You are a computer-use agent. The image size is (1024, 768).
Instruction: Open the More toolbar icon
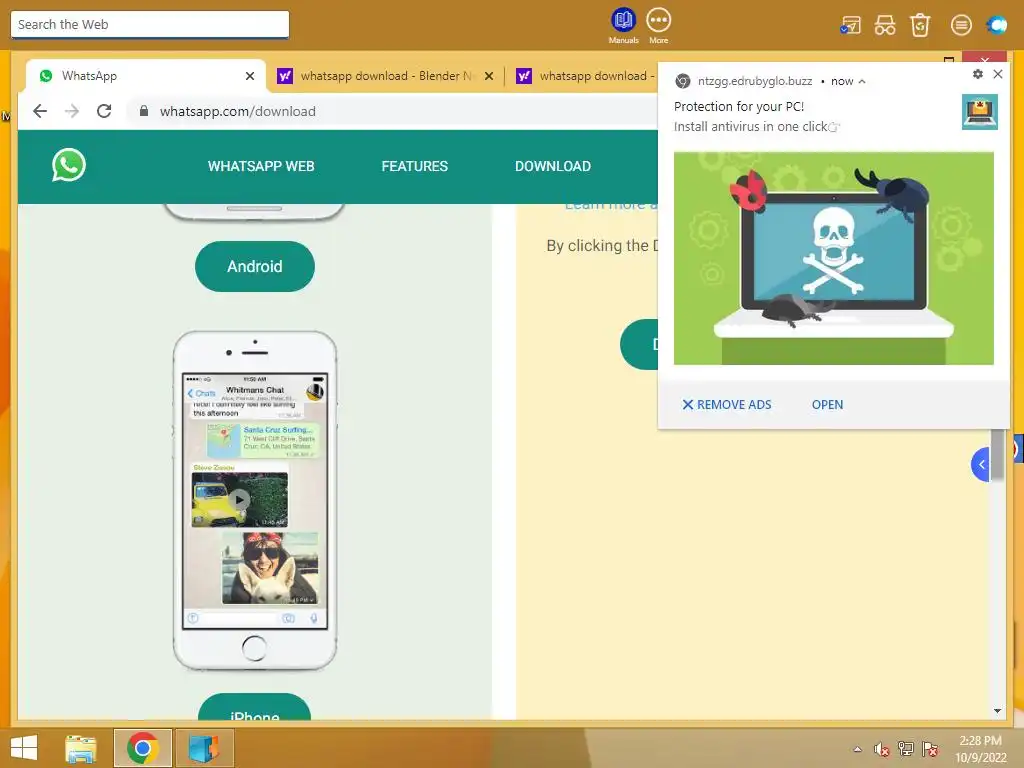(658, 25)
